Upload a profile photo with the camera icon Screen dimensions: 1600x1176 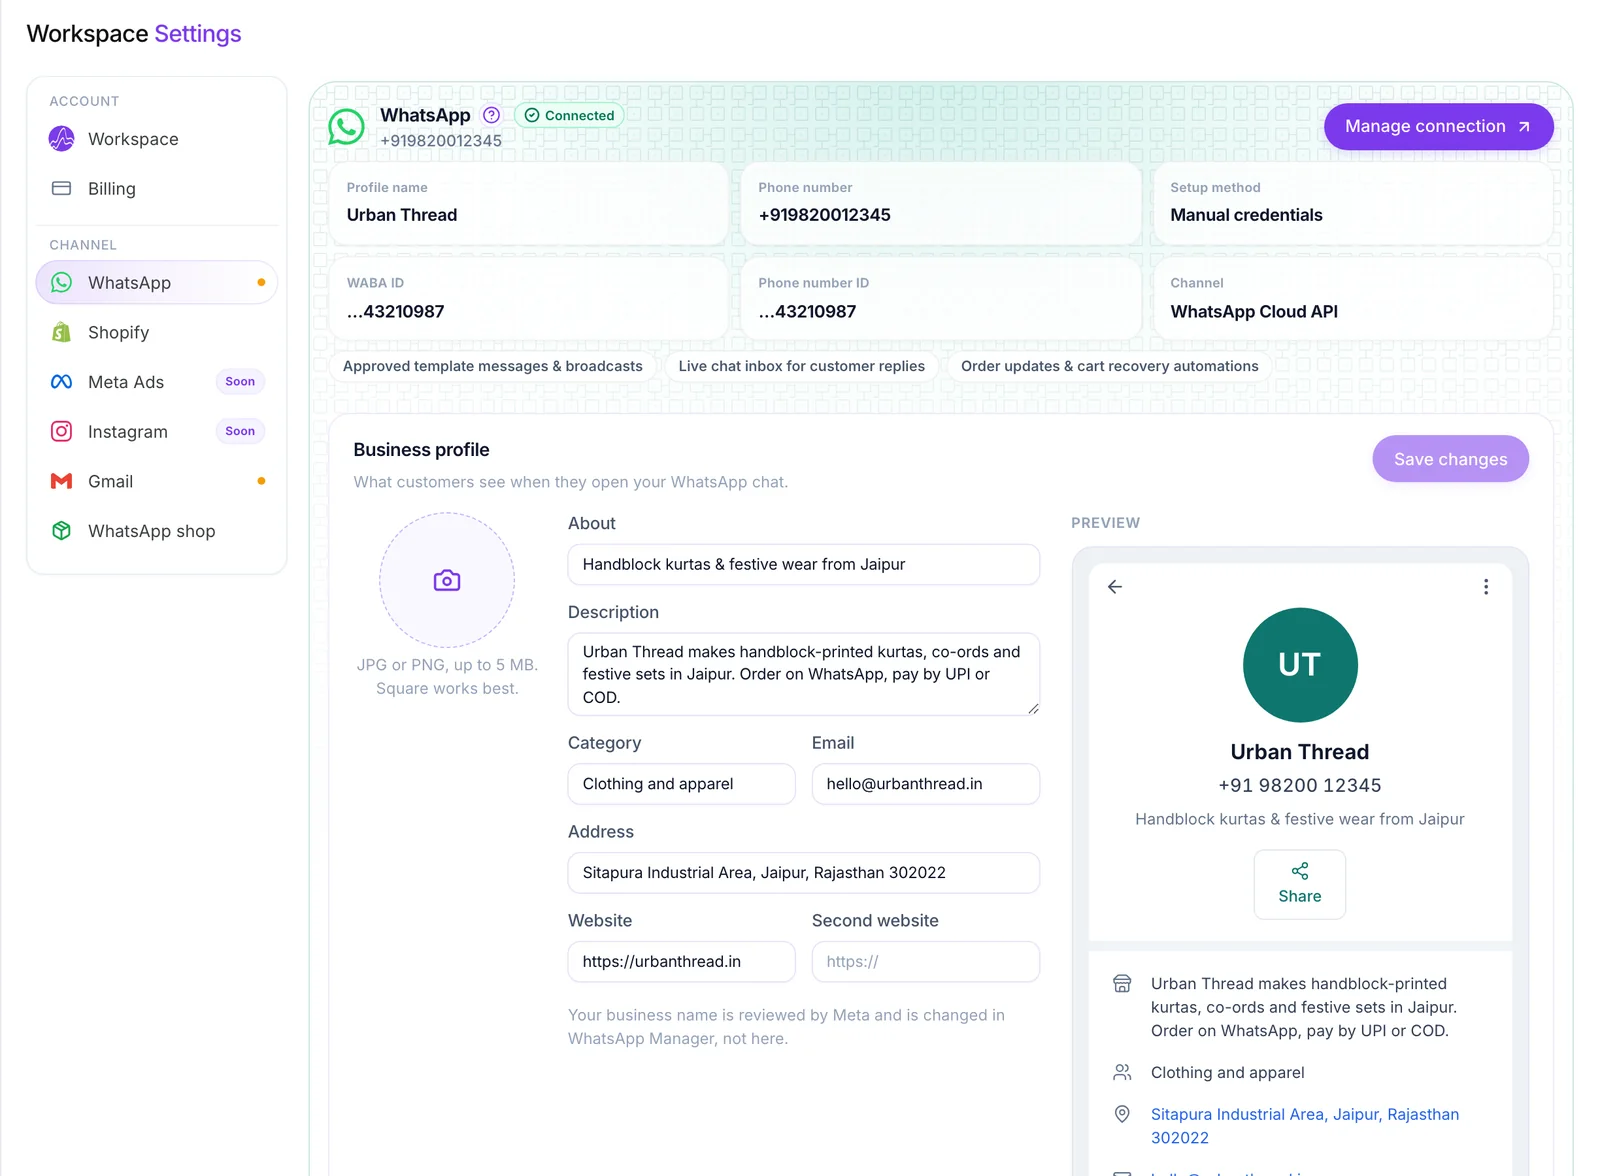tap(447, 580)
